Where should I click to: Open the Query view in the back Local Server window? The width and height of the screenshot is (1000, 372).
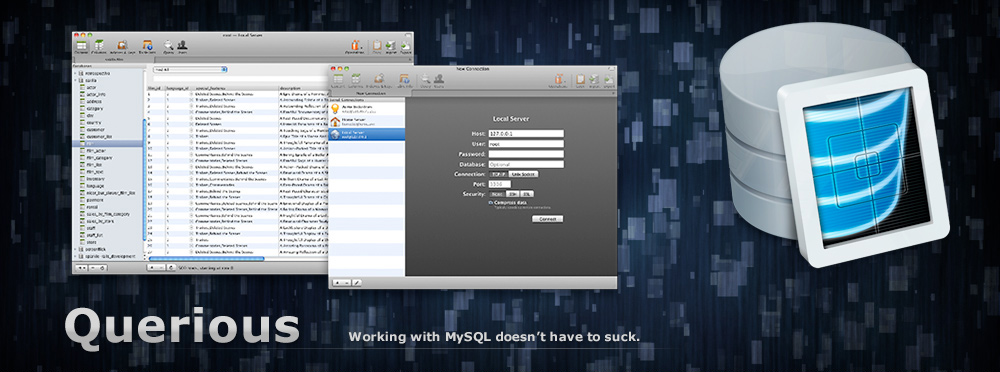point(168,47)
